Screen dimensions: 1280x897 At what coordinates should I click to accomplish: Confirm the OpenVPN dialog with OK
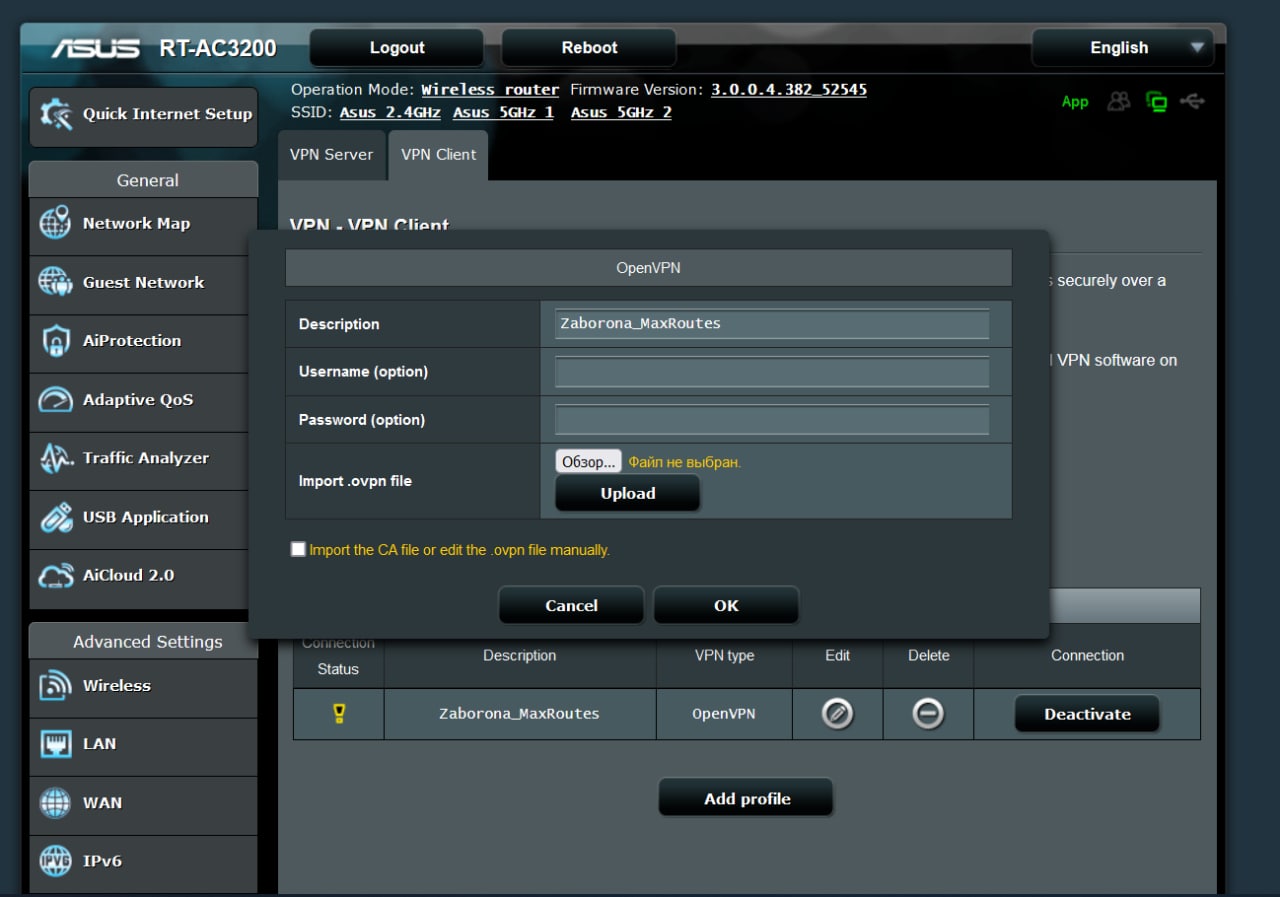click(x=726, y=605)
